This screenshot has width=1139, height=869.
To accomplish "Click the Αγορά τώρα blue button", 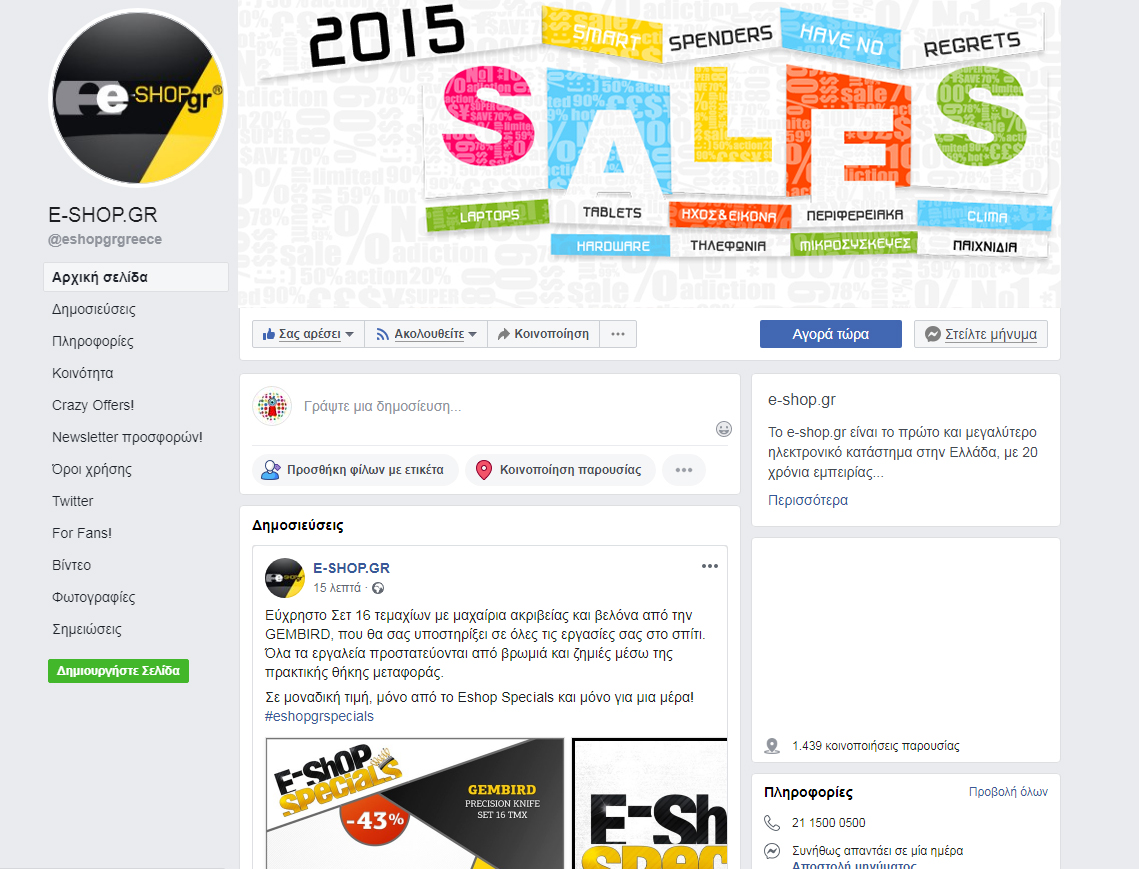I will click(830, 334).
